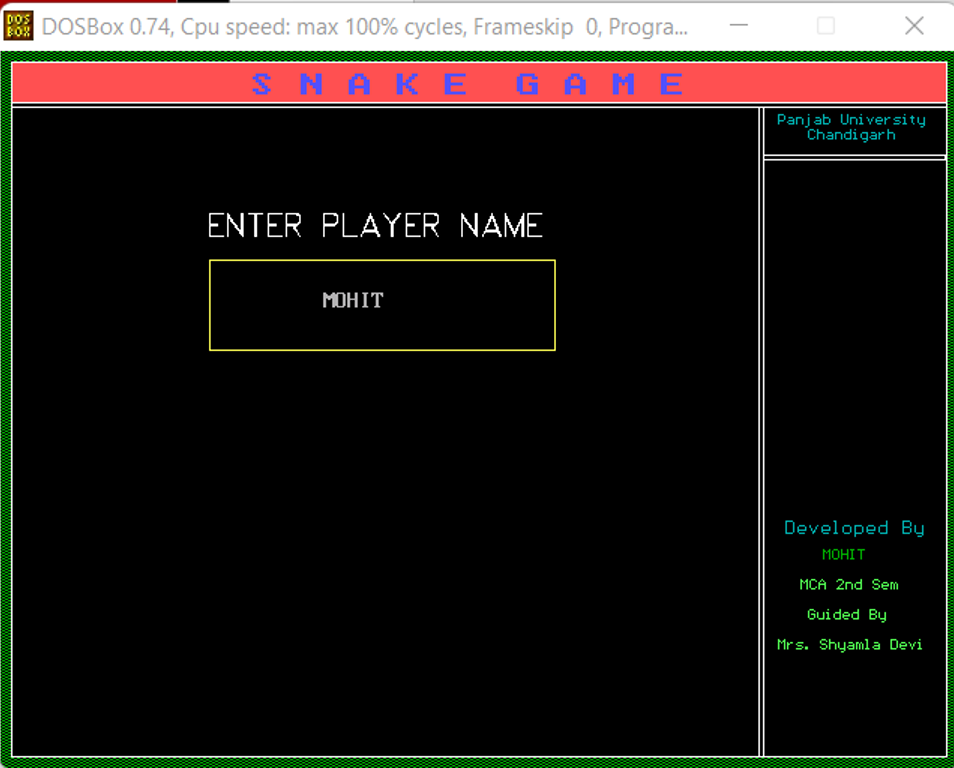Click the right sidebar panel
The image size is (954, 768).
click(853, 350)
